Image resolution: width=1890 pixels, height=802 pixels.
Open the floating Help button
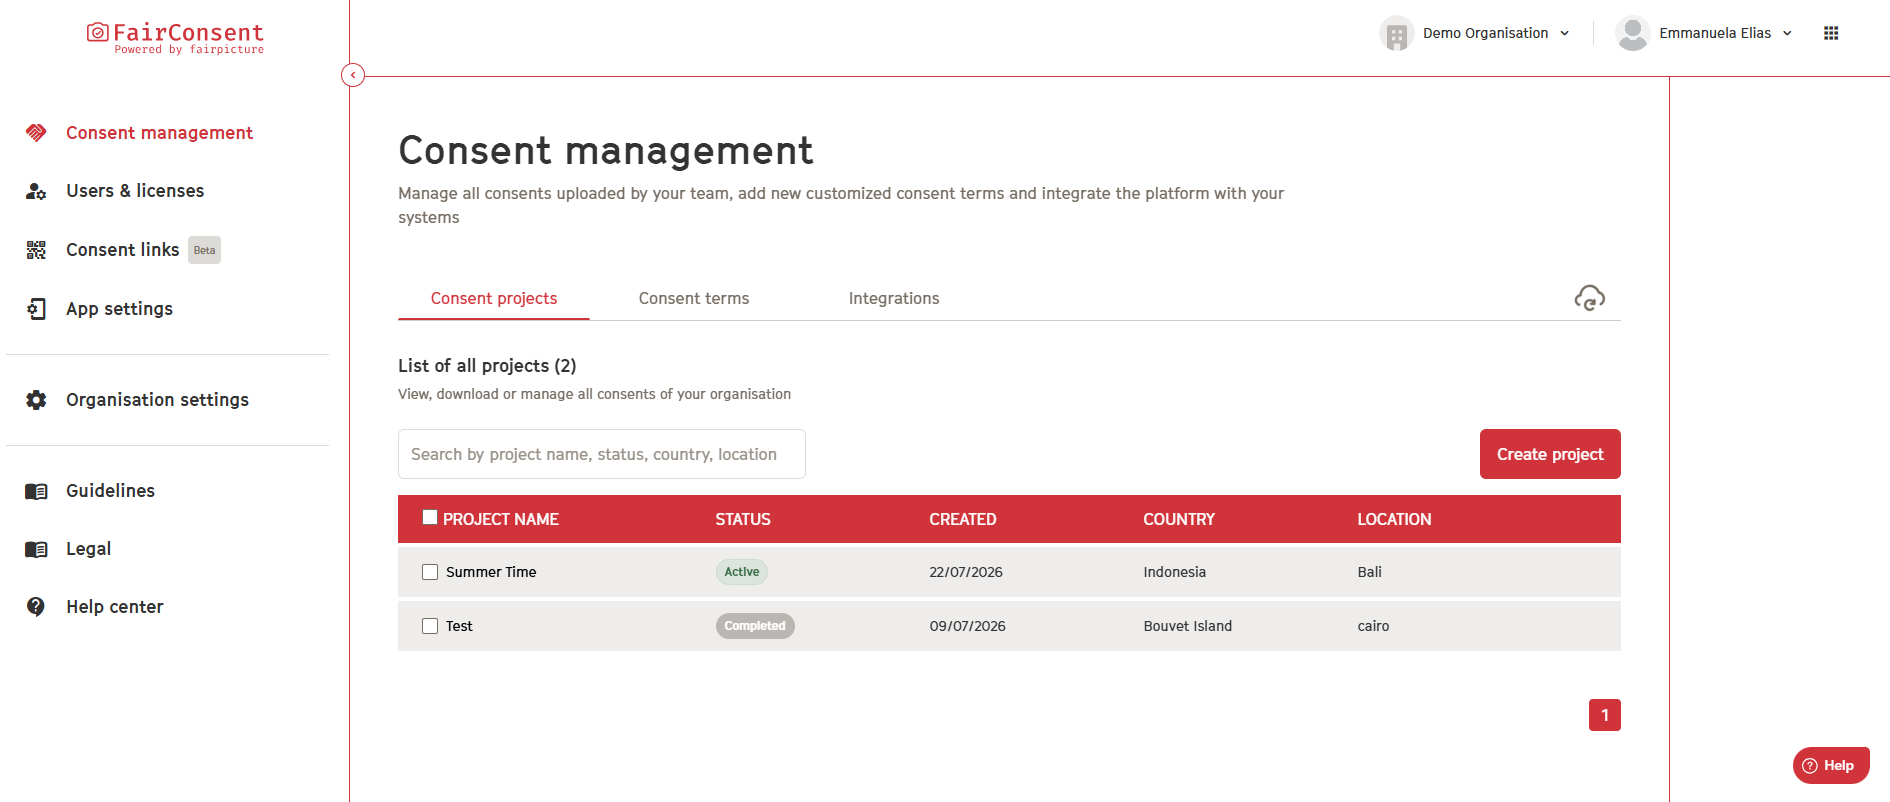click(1831, 766)
